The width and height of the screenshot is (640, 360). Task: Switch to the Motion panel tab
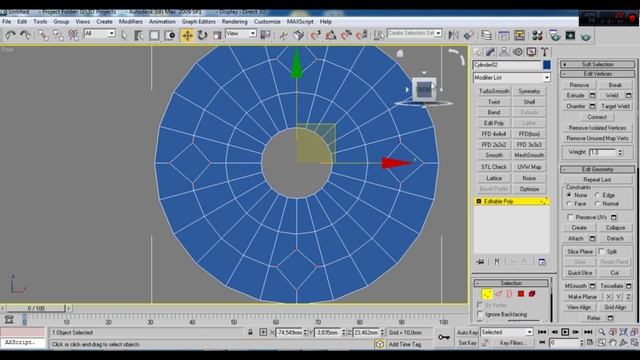tap(518, 52)
